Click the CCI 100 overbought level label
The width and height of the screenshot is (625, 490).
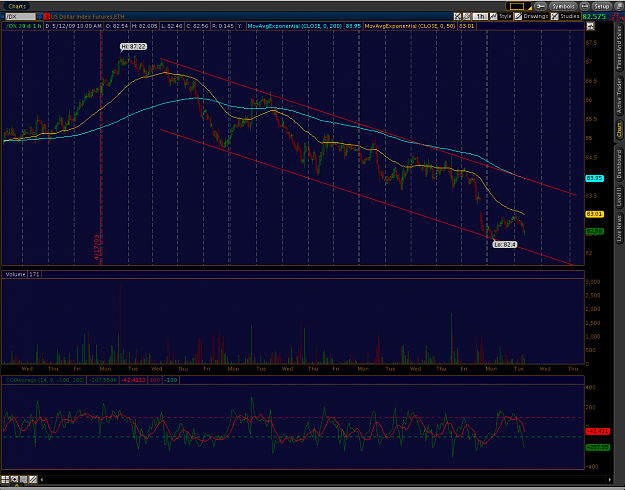155,380
